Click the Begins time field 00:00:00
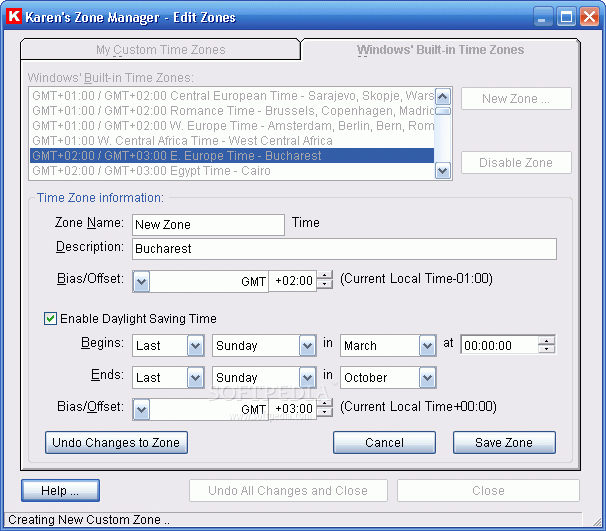Viewport: 606px width, 531px height. click(499, 345)
